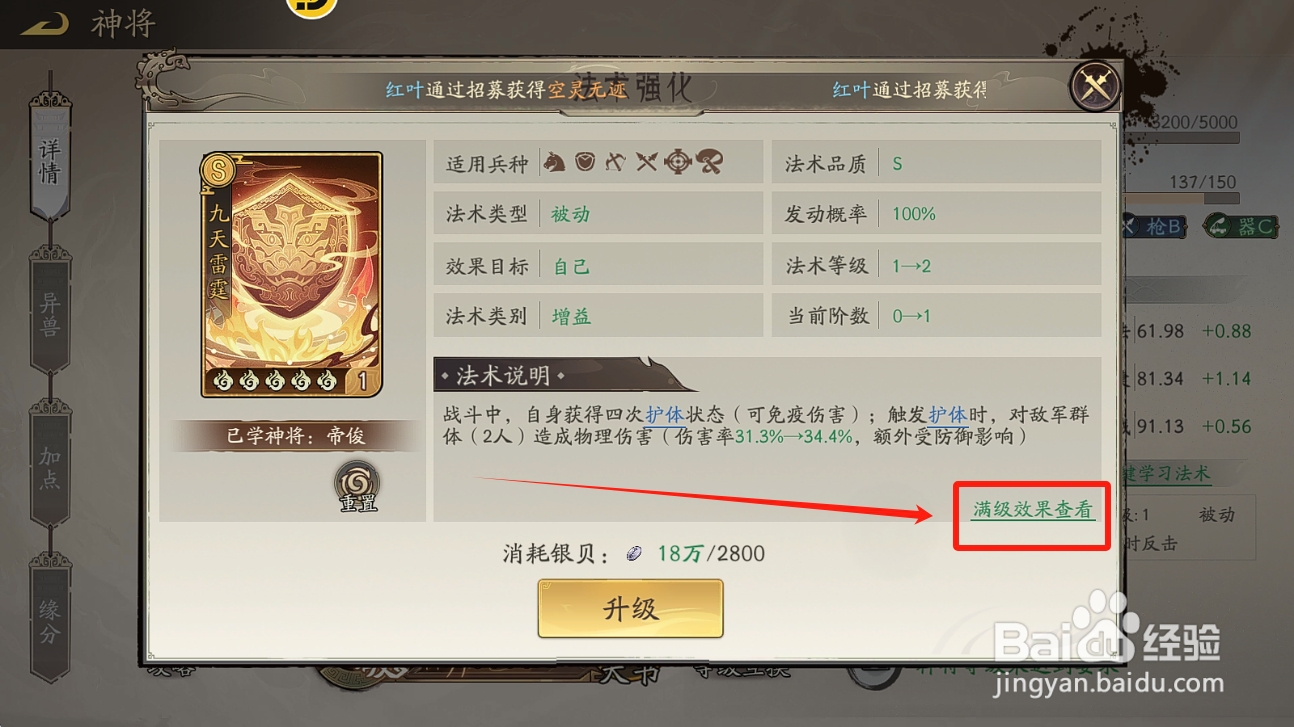
Task: Close the spell upgrade dialog
Action: (1095, 87)
